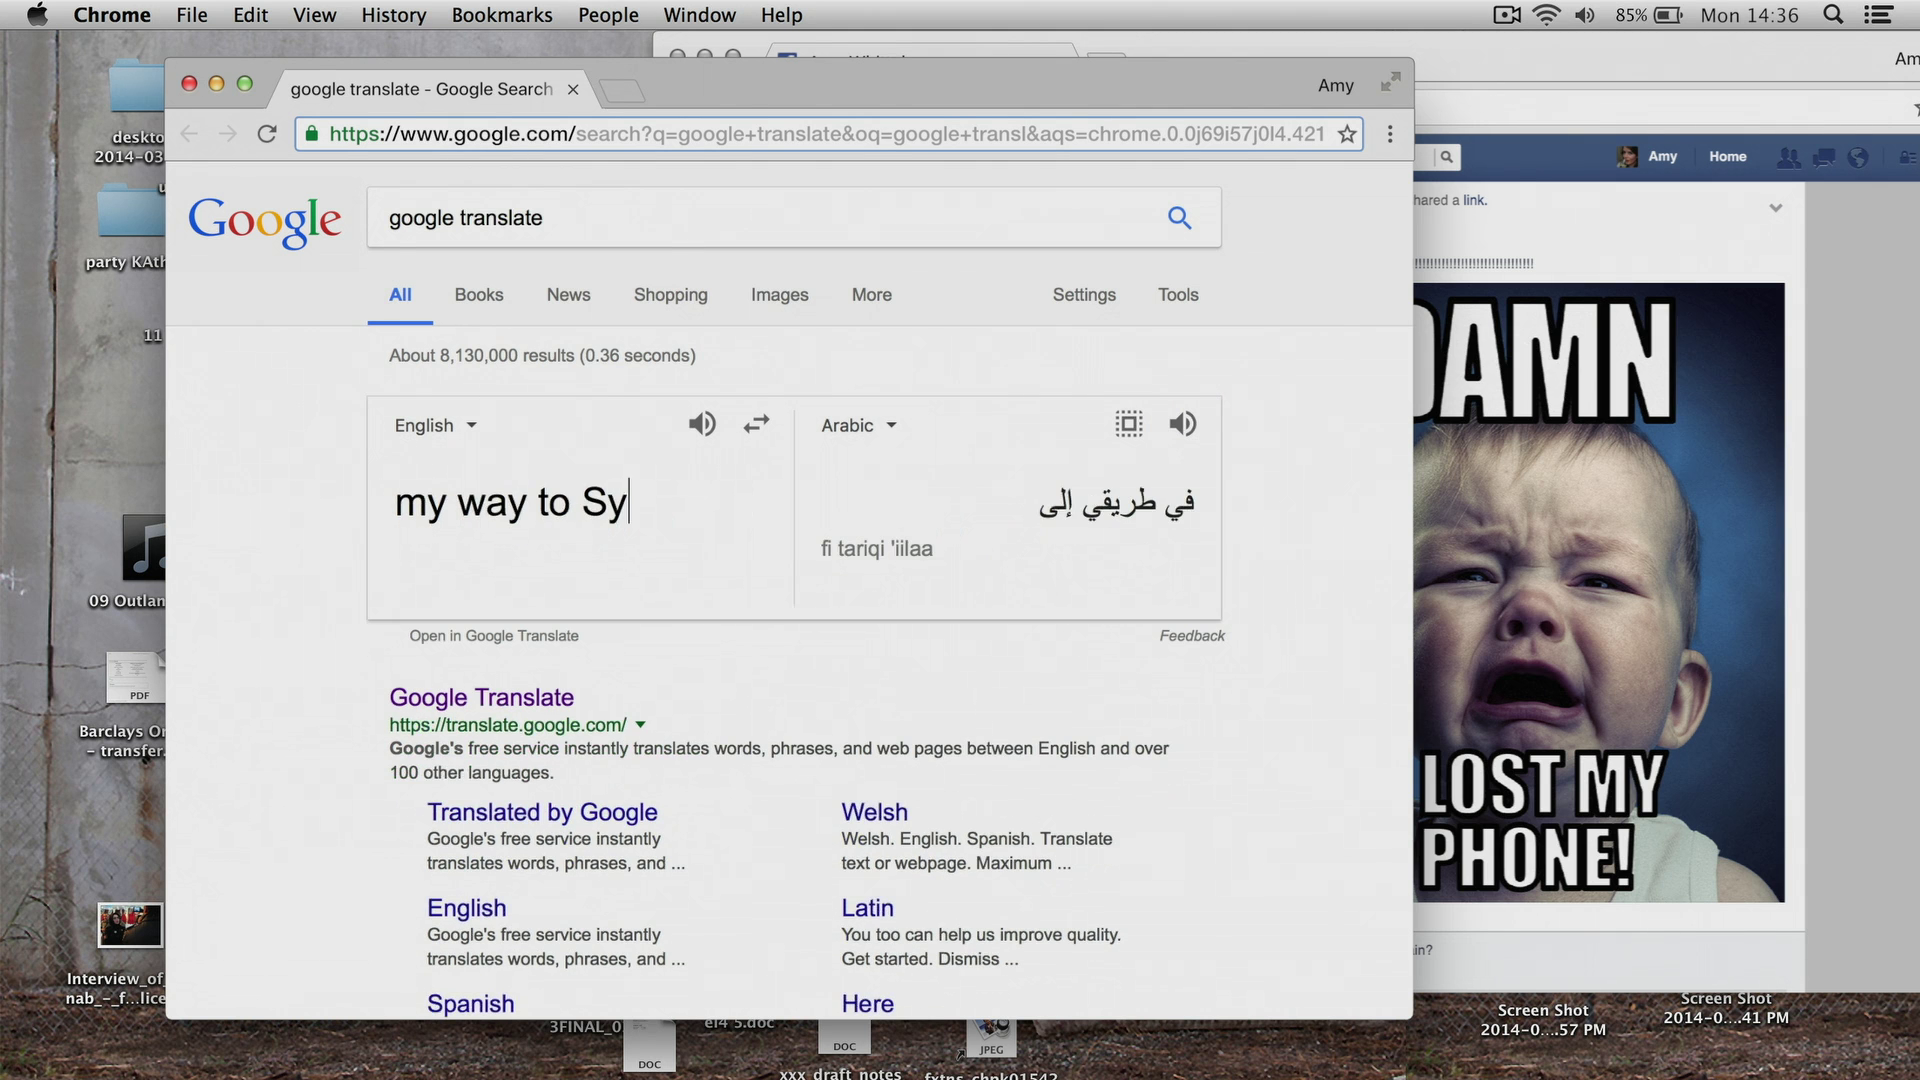Switch to the Shopping results tab
Viewport: 1920px width, 1080px height.
point(670,295)
